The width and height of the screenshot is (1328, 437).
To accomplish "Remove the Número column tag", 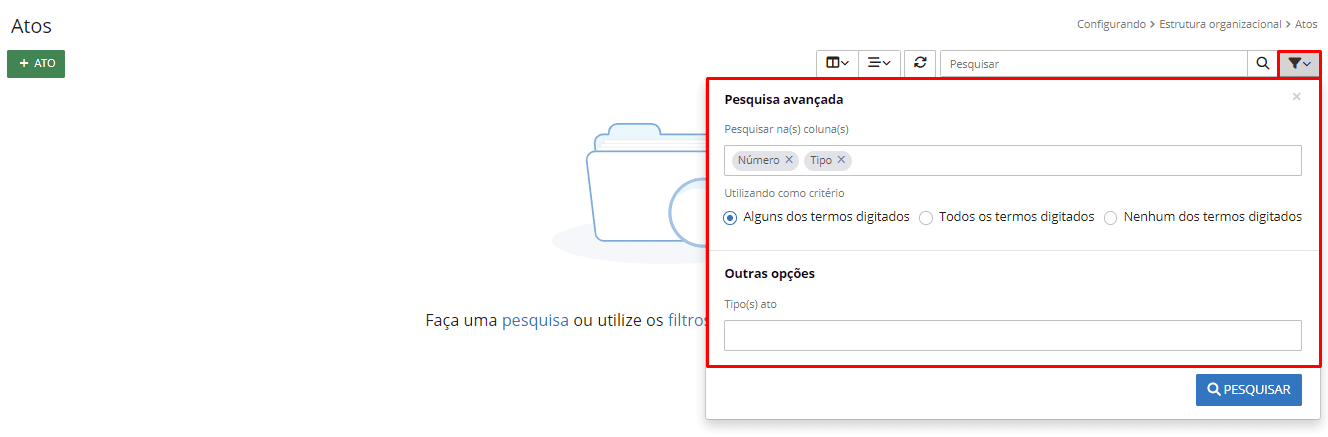I will [789, 160].
